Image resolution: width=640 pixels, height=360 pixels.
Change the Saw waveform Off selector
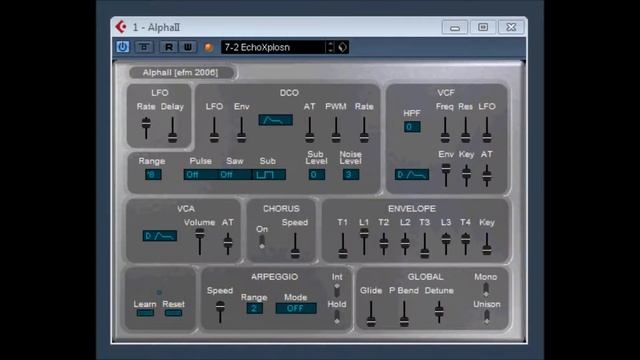tap(235, 175)
